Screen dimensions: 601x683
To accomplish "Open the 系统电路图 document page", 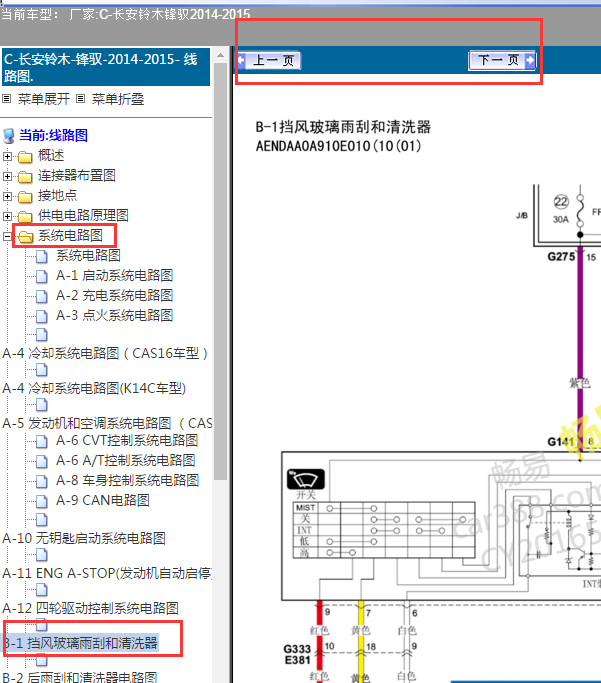I will [x=88, y=255].
